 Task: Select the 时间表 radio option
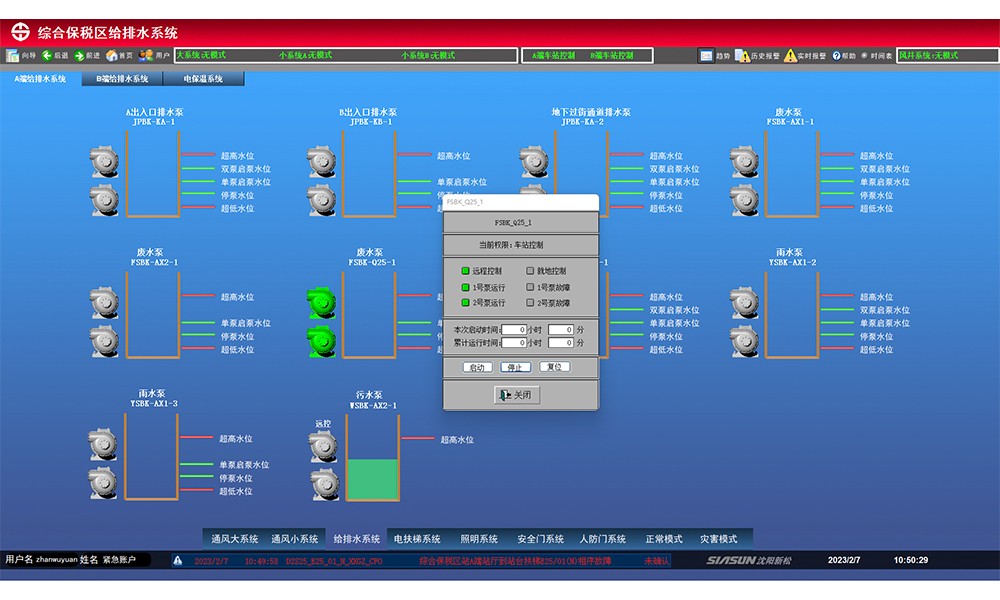(864, 56)
